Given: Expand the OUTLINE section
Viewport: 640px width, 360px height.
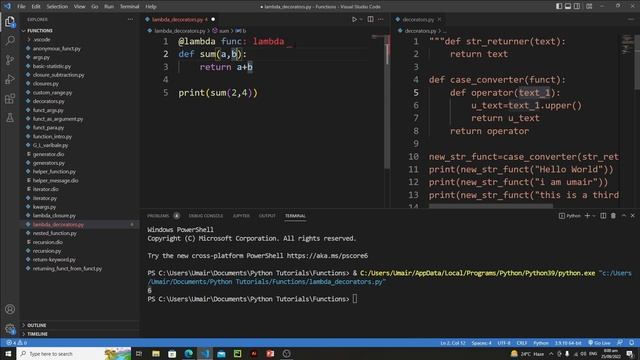Looking at the screenshot, I should (36, 325).
